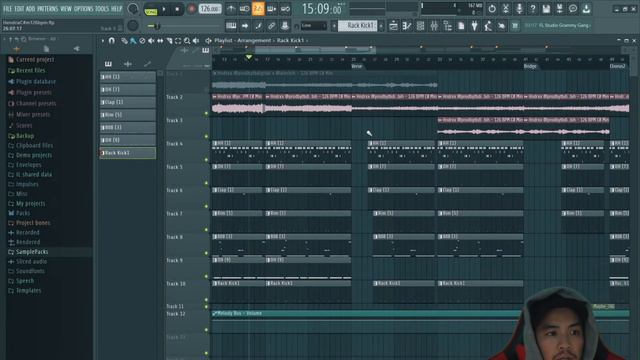Select the Zoom tool in Playlist toolbar
Viewport: 640px width, 360px height.
pos(187,41)
